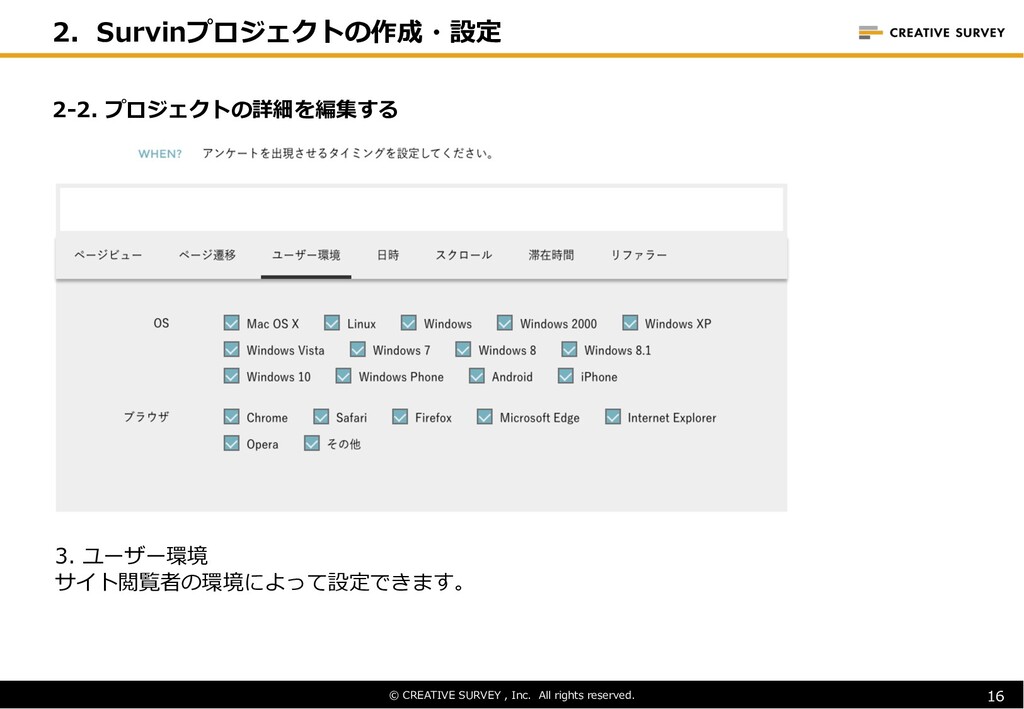The image size is (1024, 709).
Task: Select the リファラー tab
Action: click(639, 255)
